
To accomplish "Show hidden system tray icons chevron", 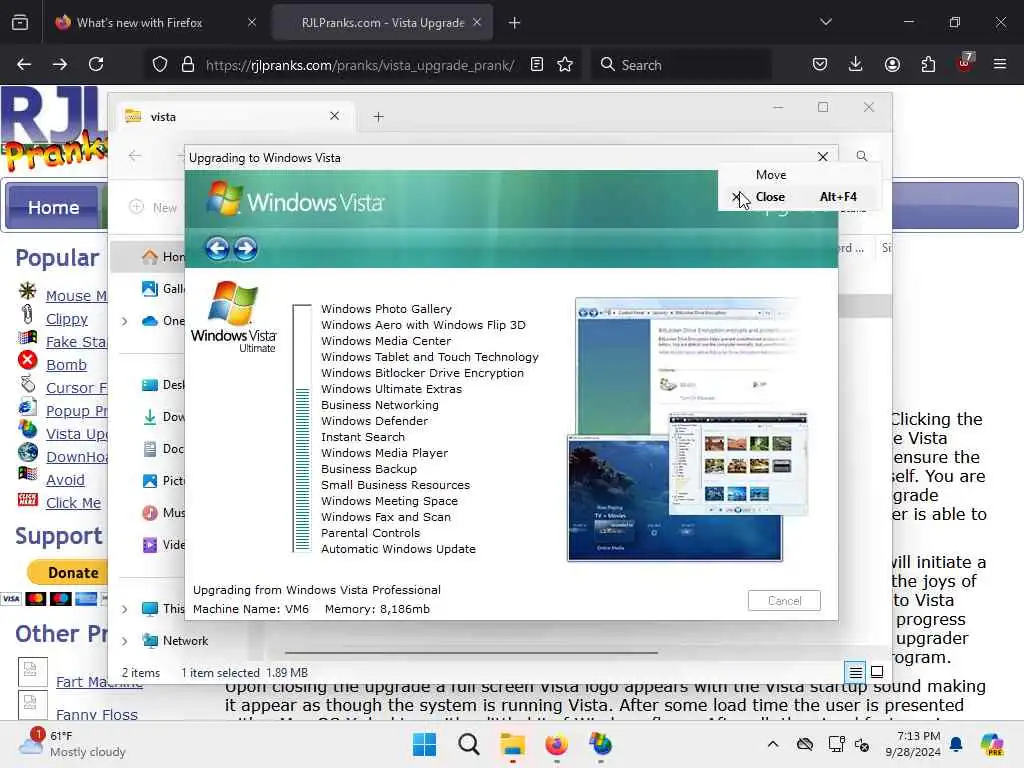I will (x=773, y=744).
